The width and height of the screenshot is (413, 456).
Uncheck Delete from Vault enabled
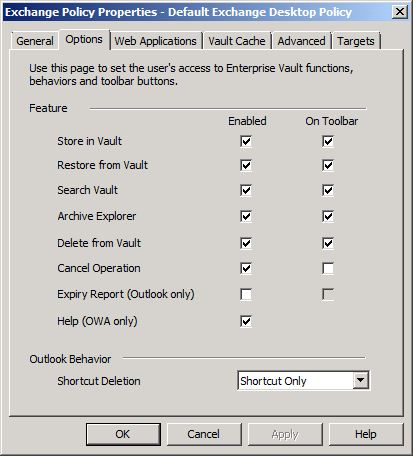coord(246,243)
